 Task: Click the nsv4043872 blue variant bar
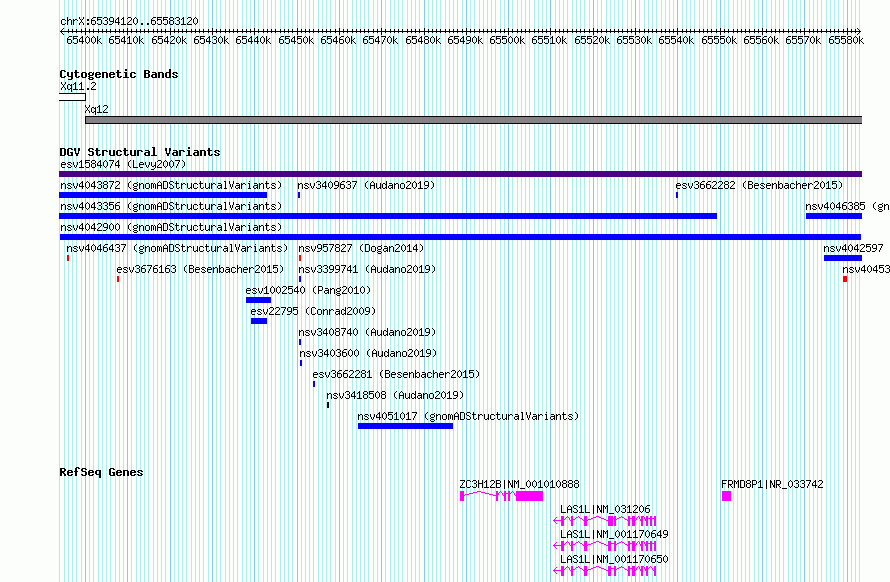click(163, 195)
